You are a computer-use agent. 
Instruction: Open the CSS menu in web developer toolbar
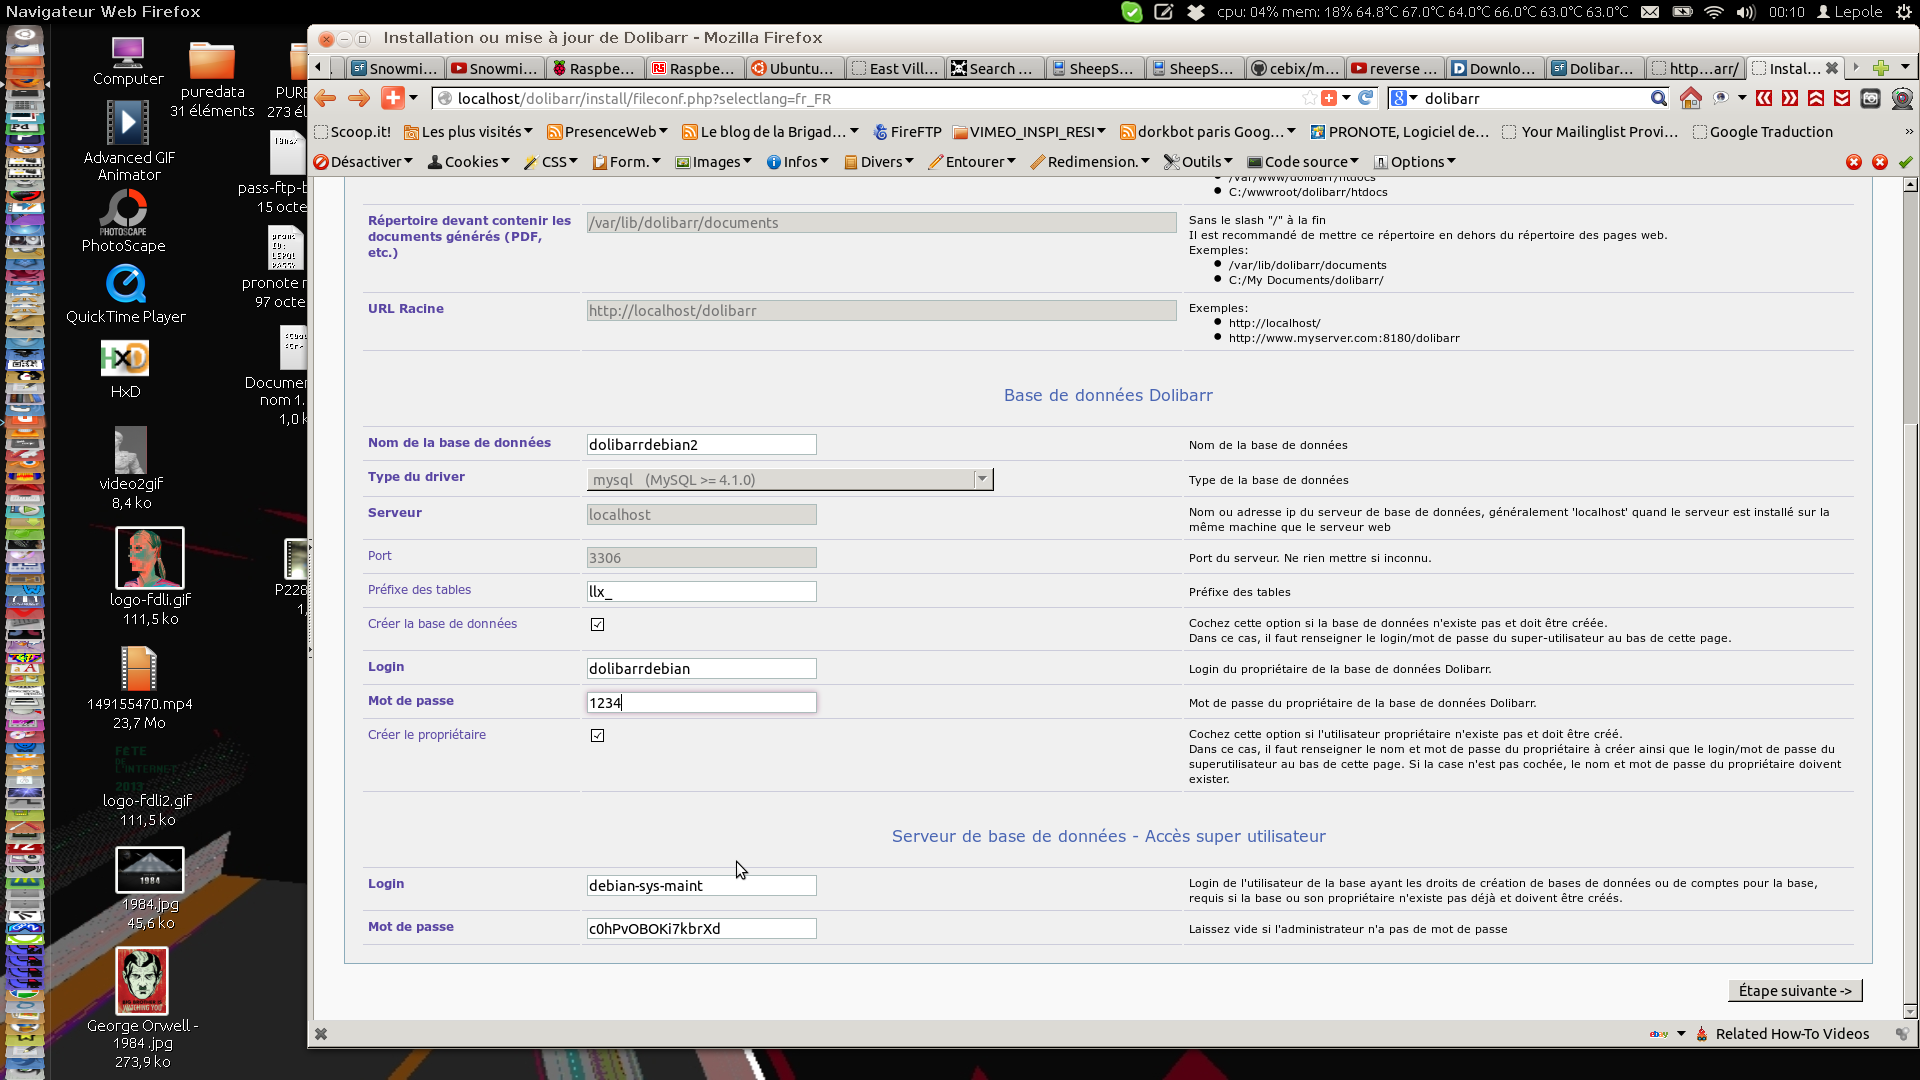click(x=551, y=162)
